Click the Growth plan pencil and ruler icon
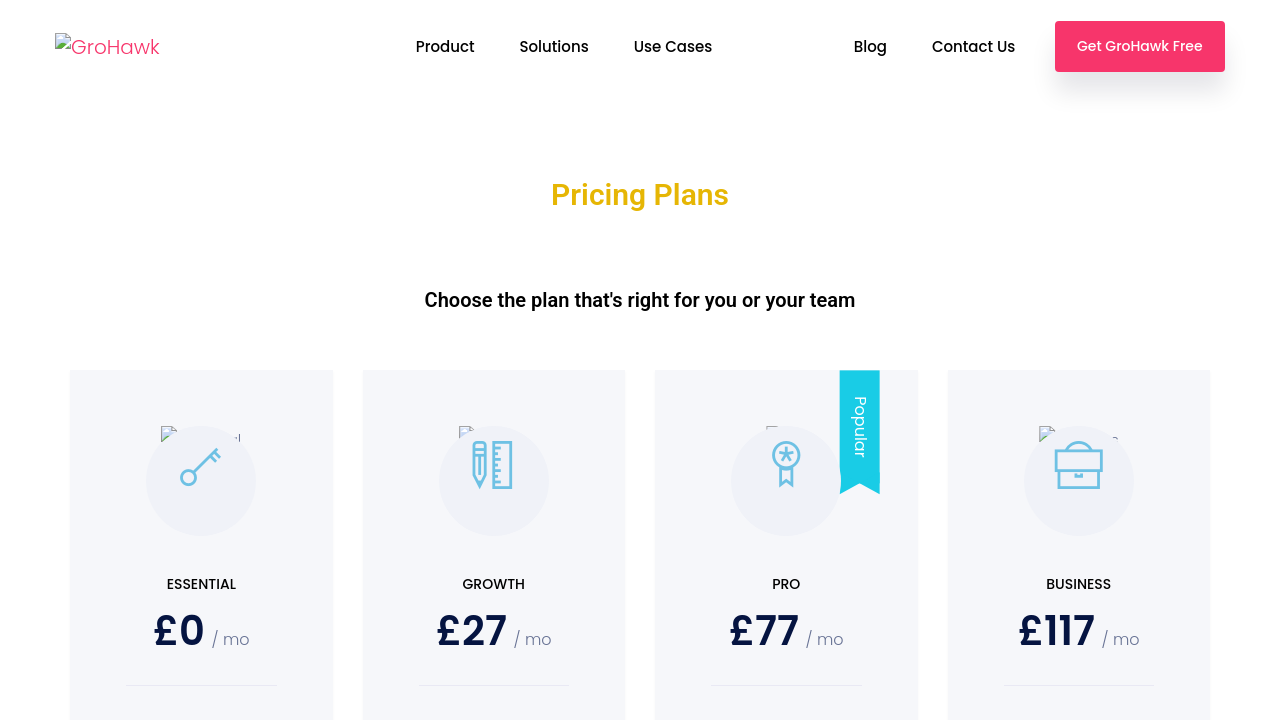The width and height of the screenshot is (1280, 720). (x=493, y=465)
